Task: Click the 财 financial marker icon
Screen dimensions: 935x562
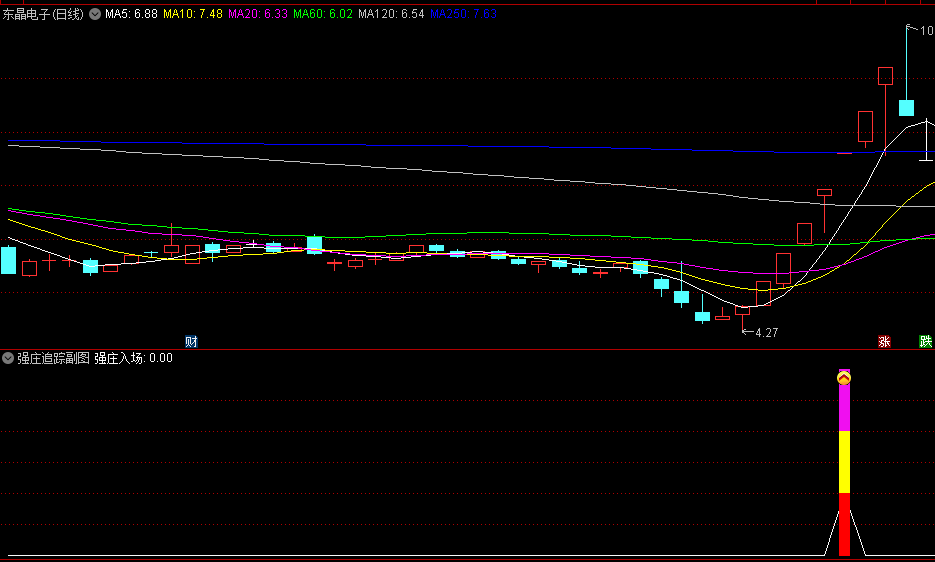Action: point(191,341)
